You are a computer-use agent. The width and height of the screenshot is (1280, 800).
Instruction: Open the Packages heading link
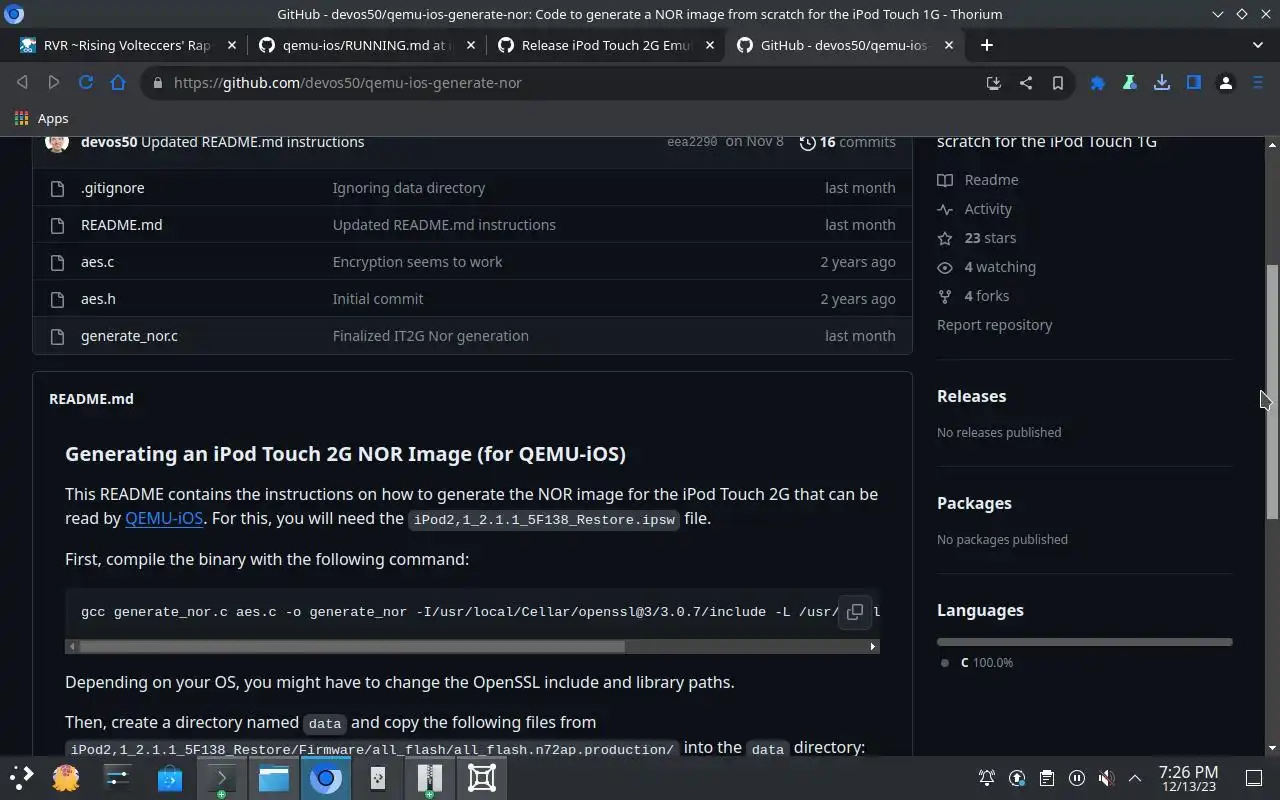tap(974, 503)
